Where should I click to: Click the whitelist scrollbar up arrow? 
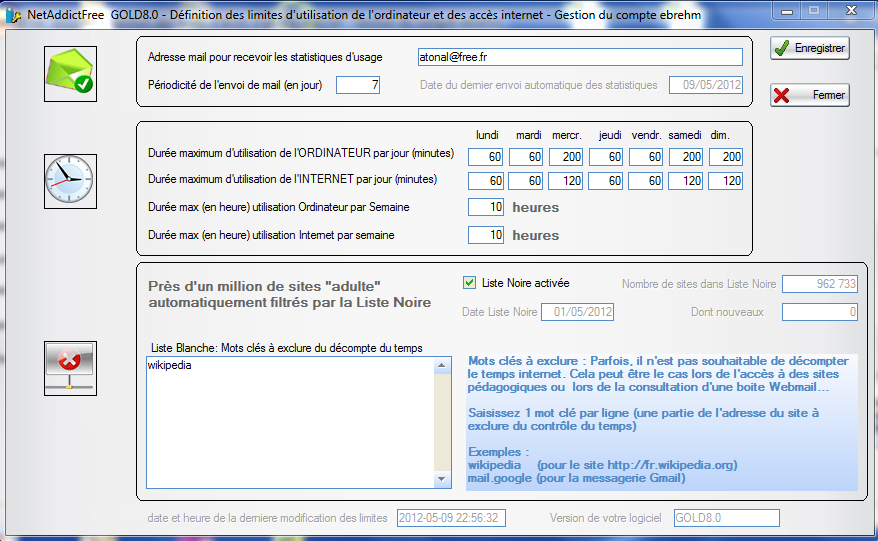click(x=440, y=365)
